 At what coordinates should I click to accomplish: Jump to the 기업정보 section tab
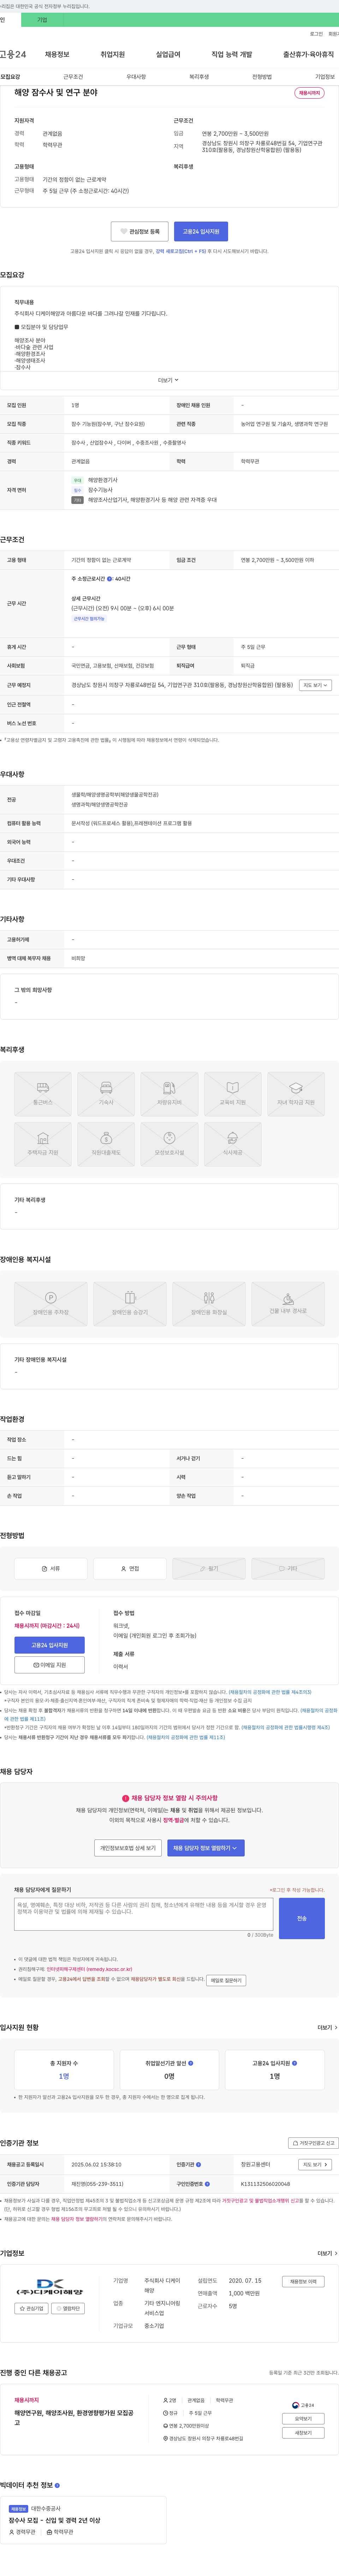click(325, 77)
